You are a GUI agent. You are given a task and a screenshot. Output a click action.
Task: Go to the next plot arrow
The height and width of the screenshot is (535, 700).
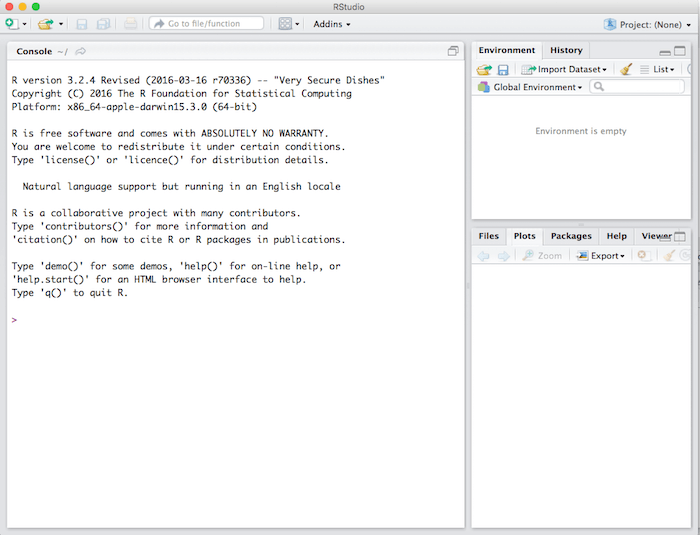coord(504,256)
